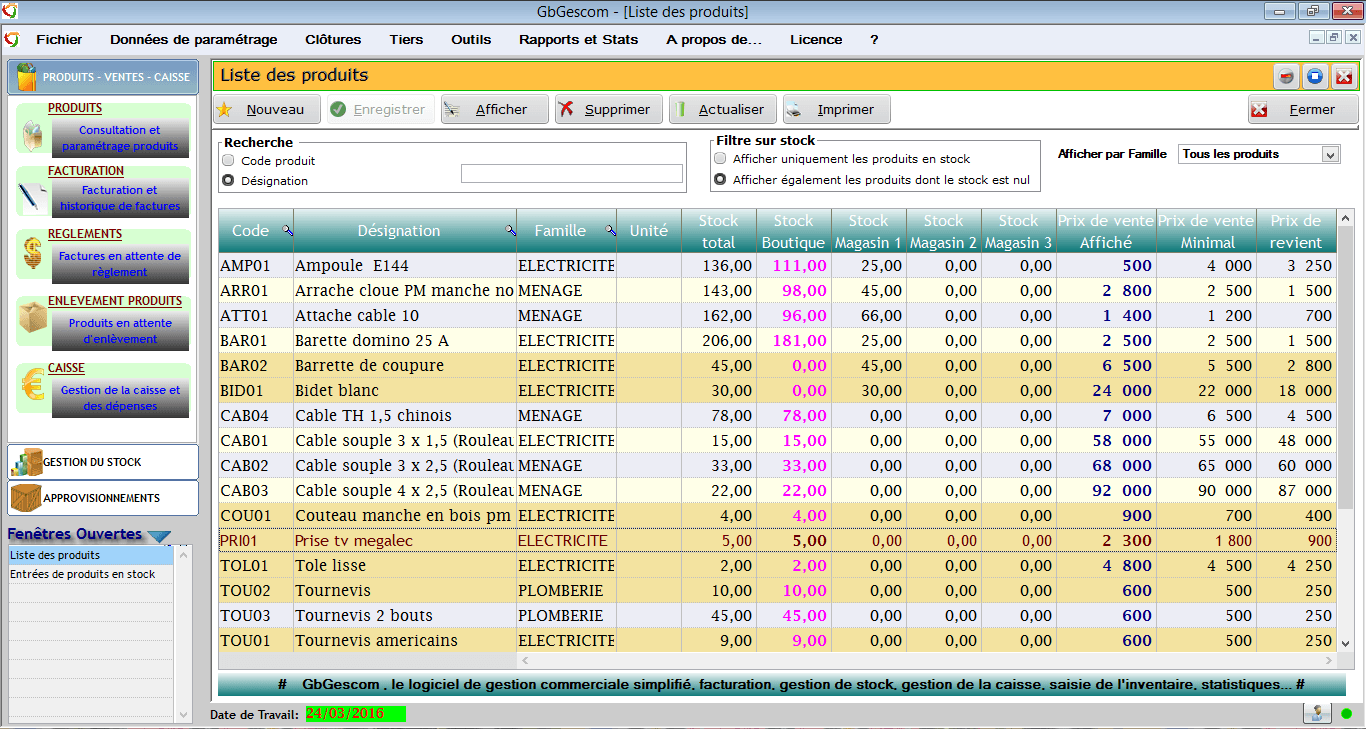
Task: Click the star icon on Nouveau button
Action: coord(225,110)
